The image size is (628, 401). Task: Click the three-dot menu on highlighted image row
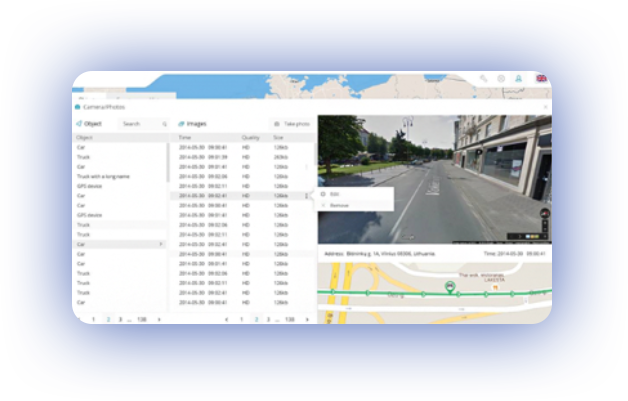307,196
